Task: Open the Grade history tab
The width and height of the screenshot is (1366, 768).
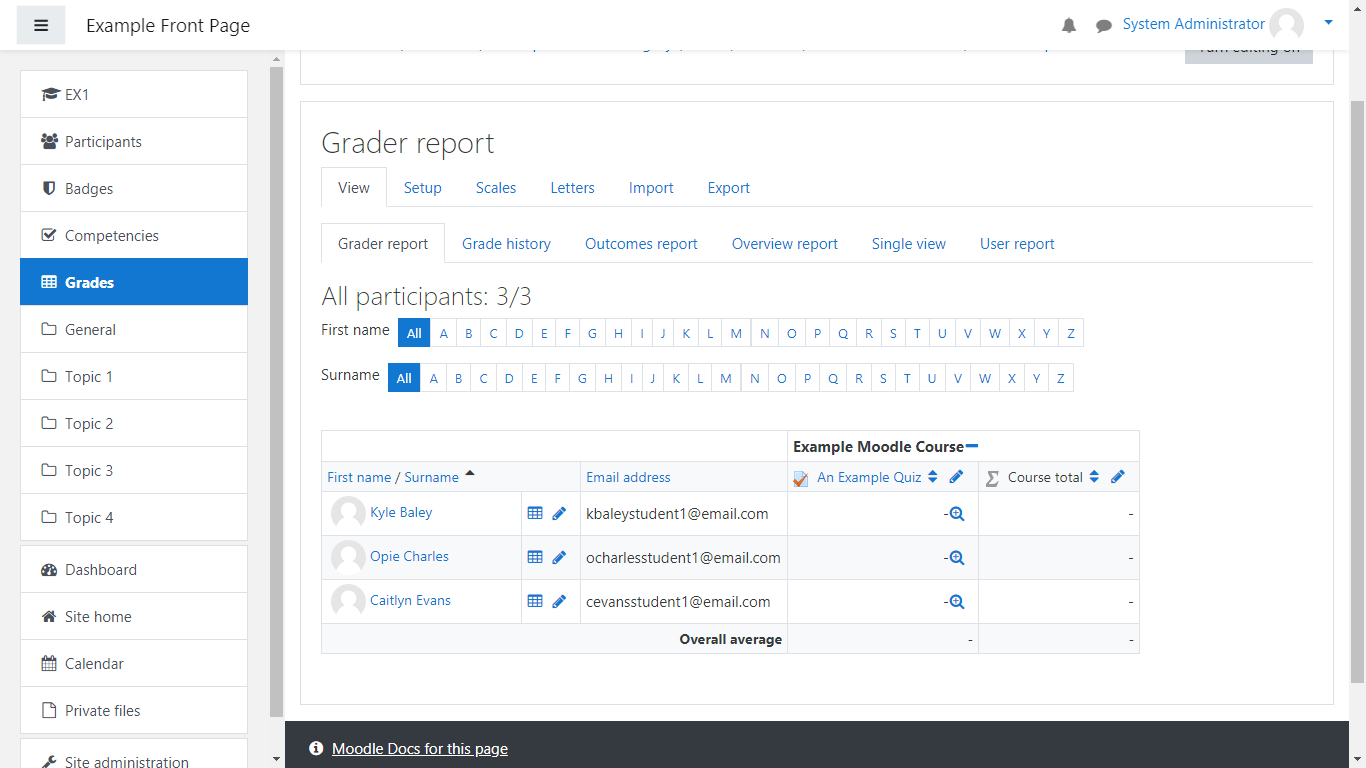Action: 506,244
